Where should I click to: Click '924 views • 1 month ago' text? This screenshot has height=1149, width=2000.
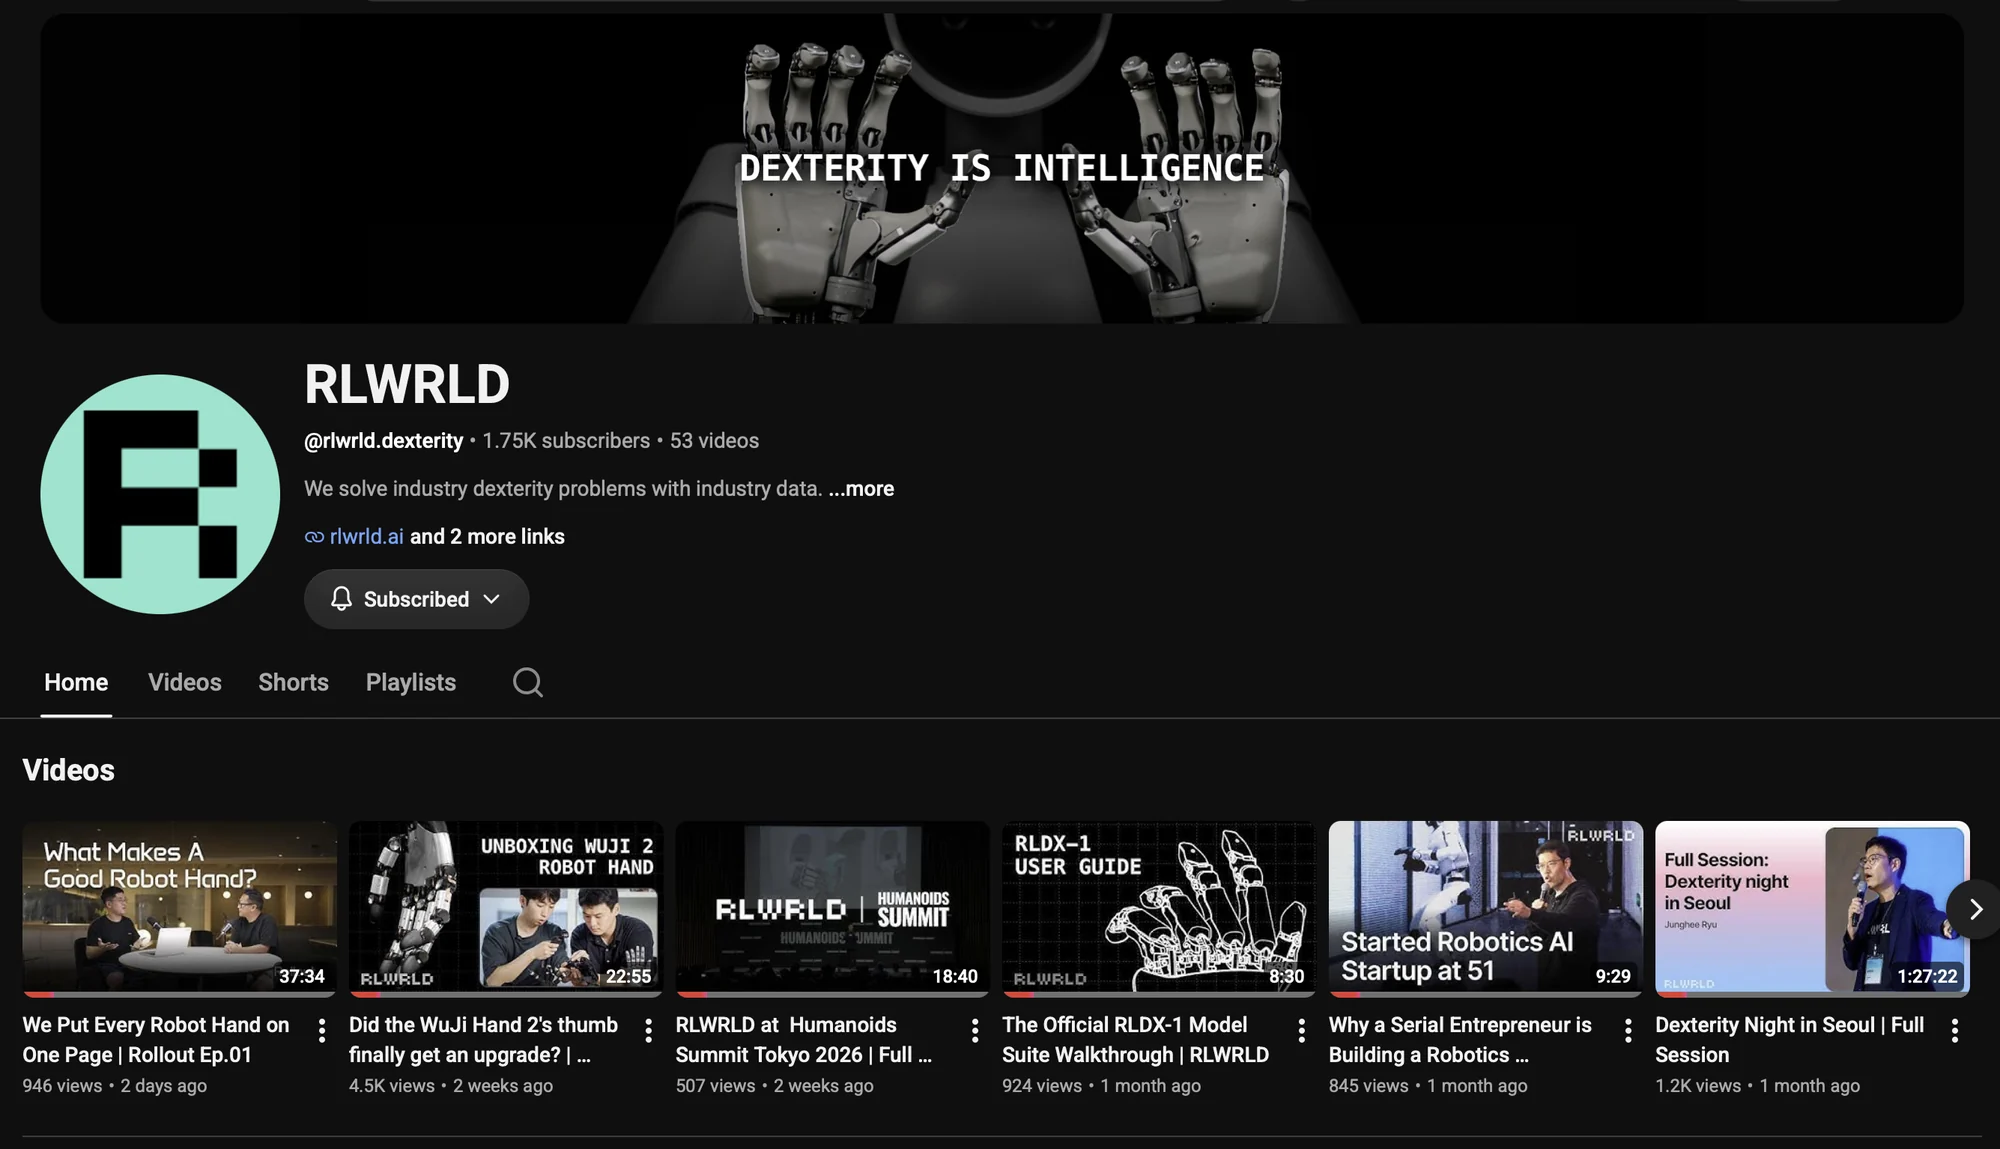click(x=1101, y=1086)
